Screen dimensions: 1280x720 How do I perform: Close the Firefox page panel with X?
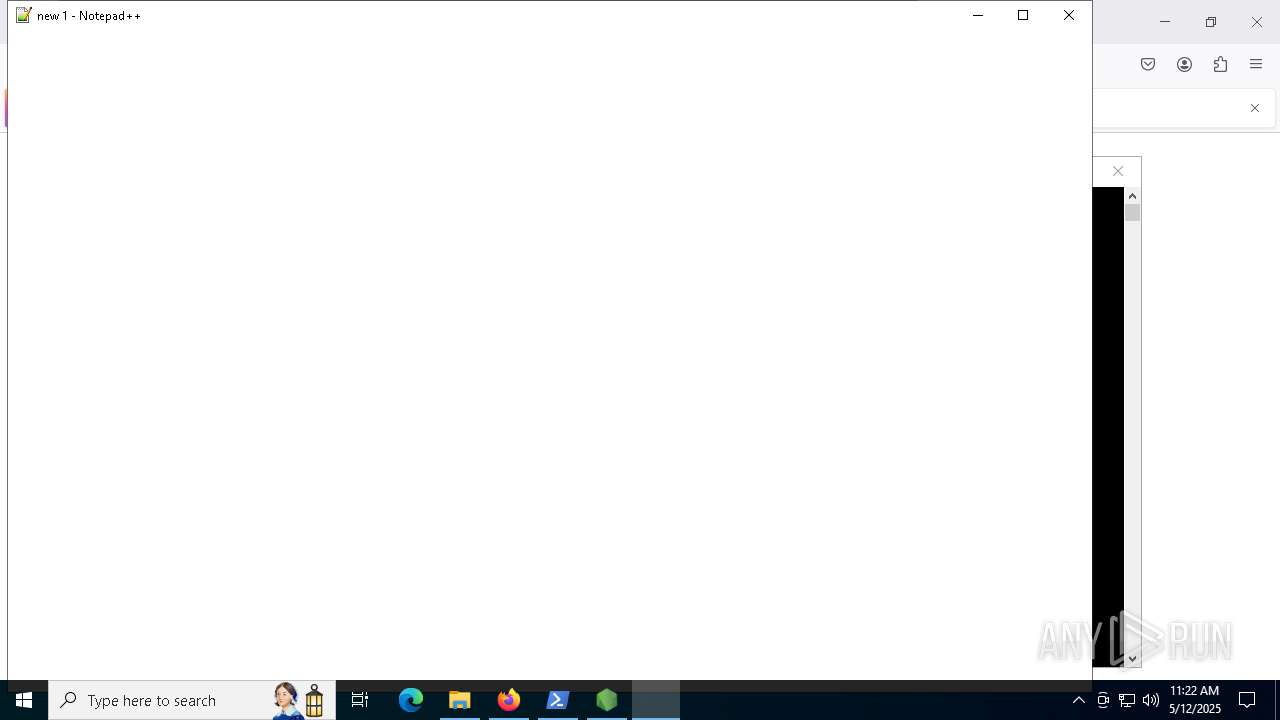pos(1118,171)
